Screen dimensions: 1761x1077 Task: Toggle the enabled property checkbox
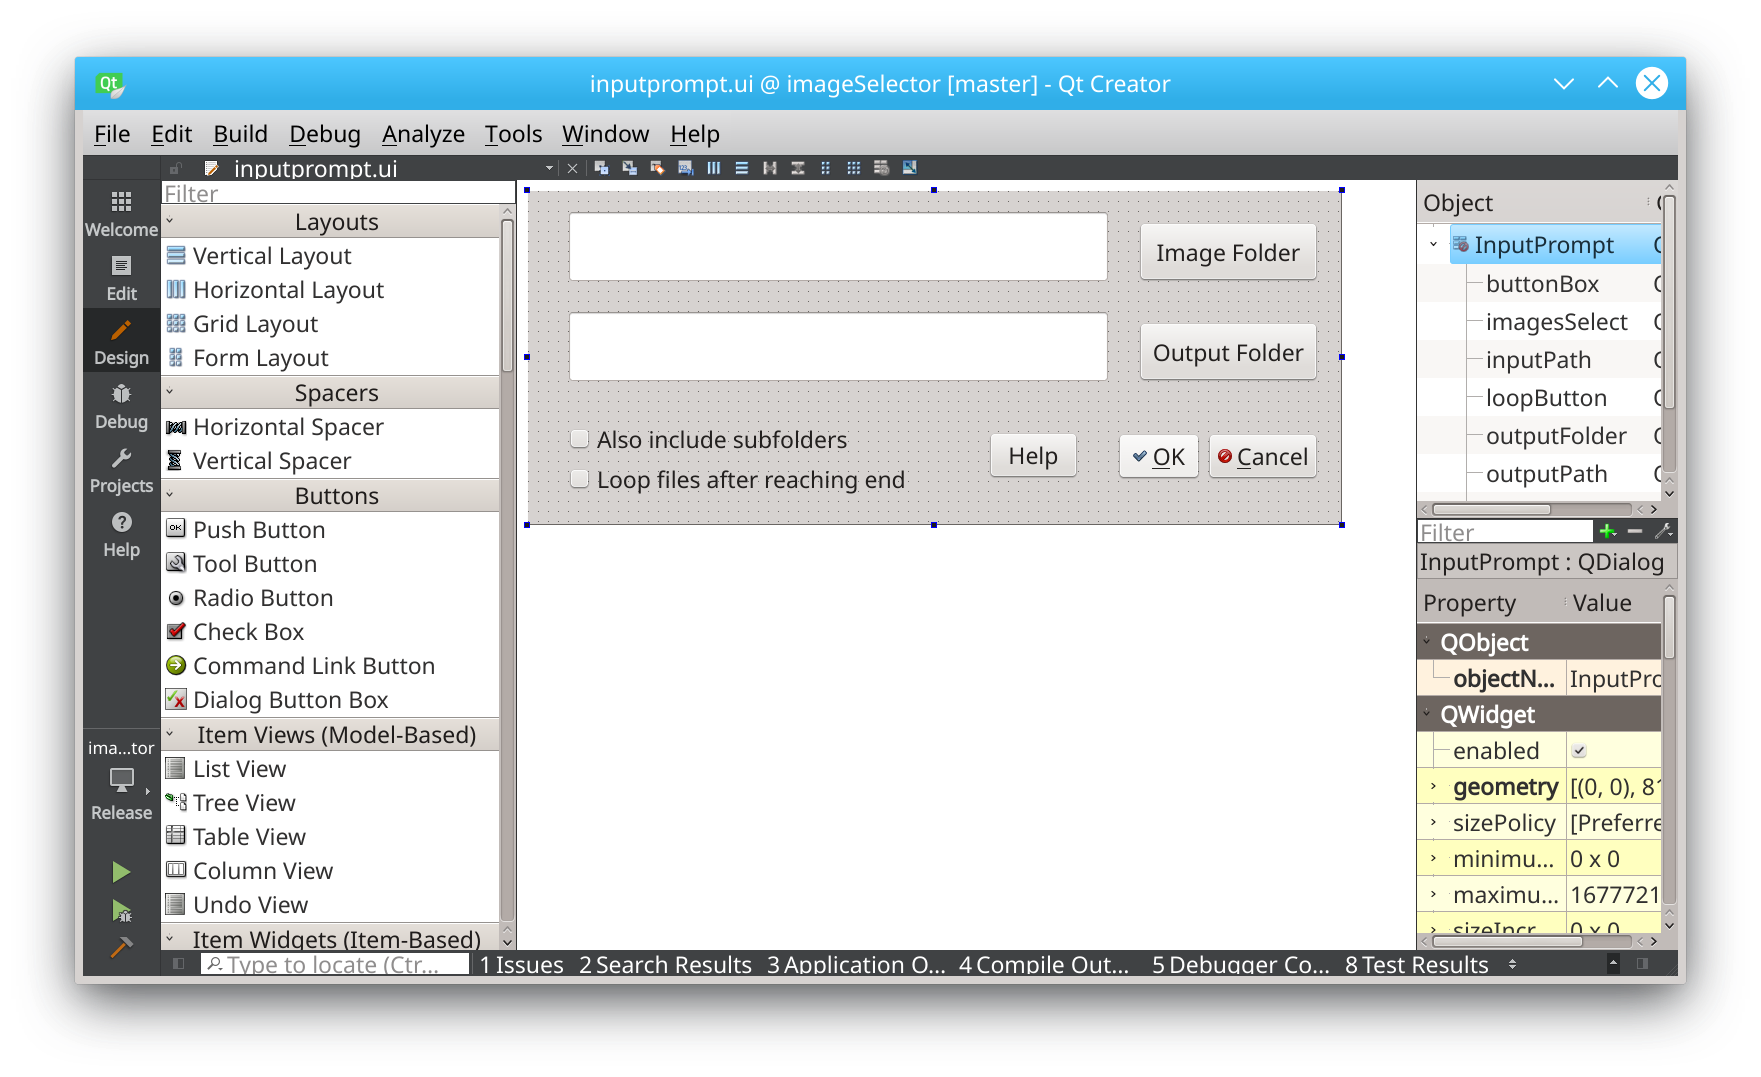pos(1579,751)
